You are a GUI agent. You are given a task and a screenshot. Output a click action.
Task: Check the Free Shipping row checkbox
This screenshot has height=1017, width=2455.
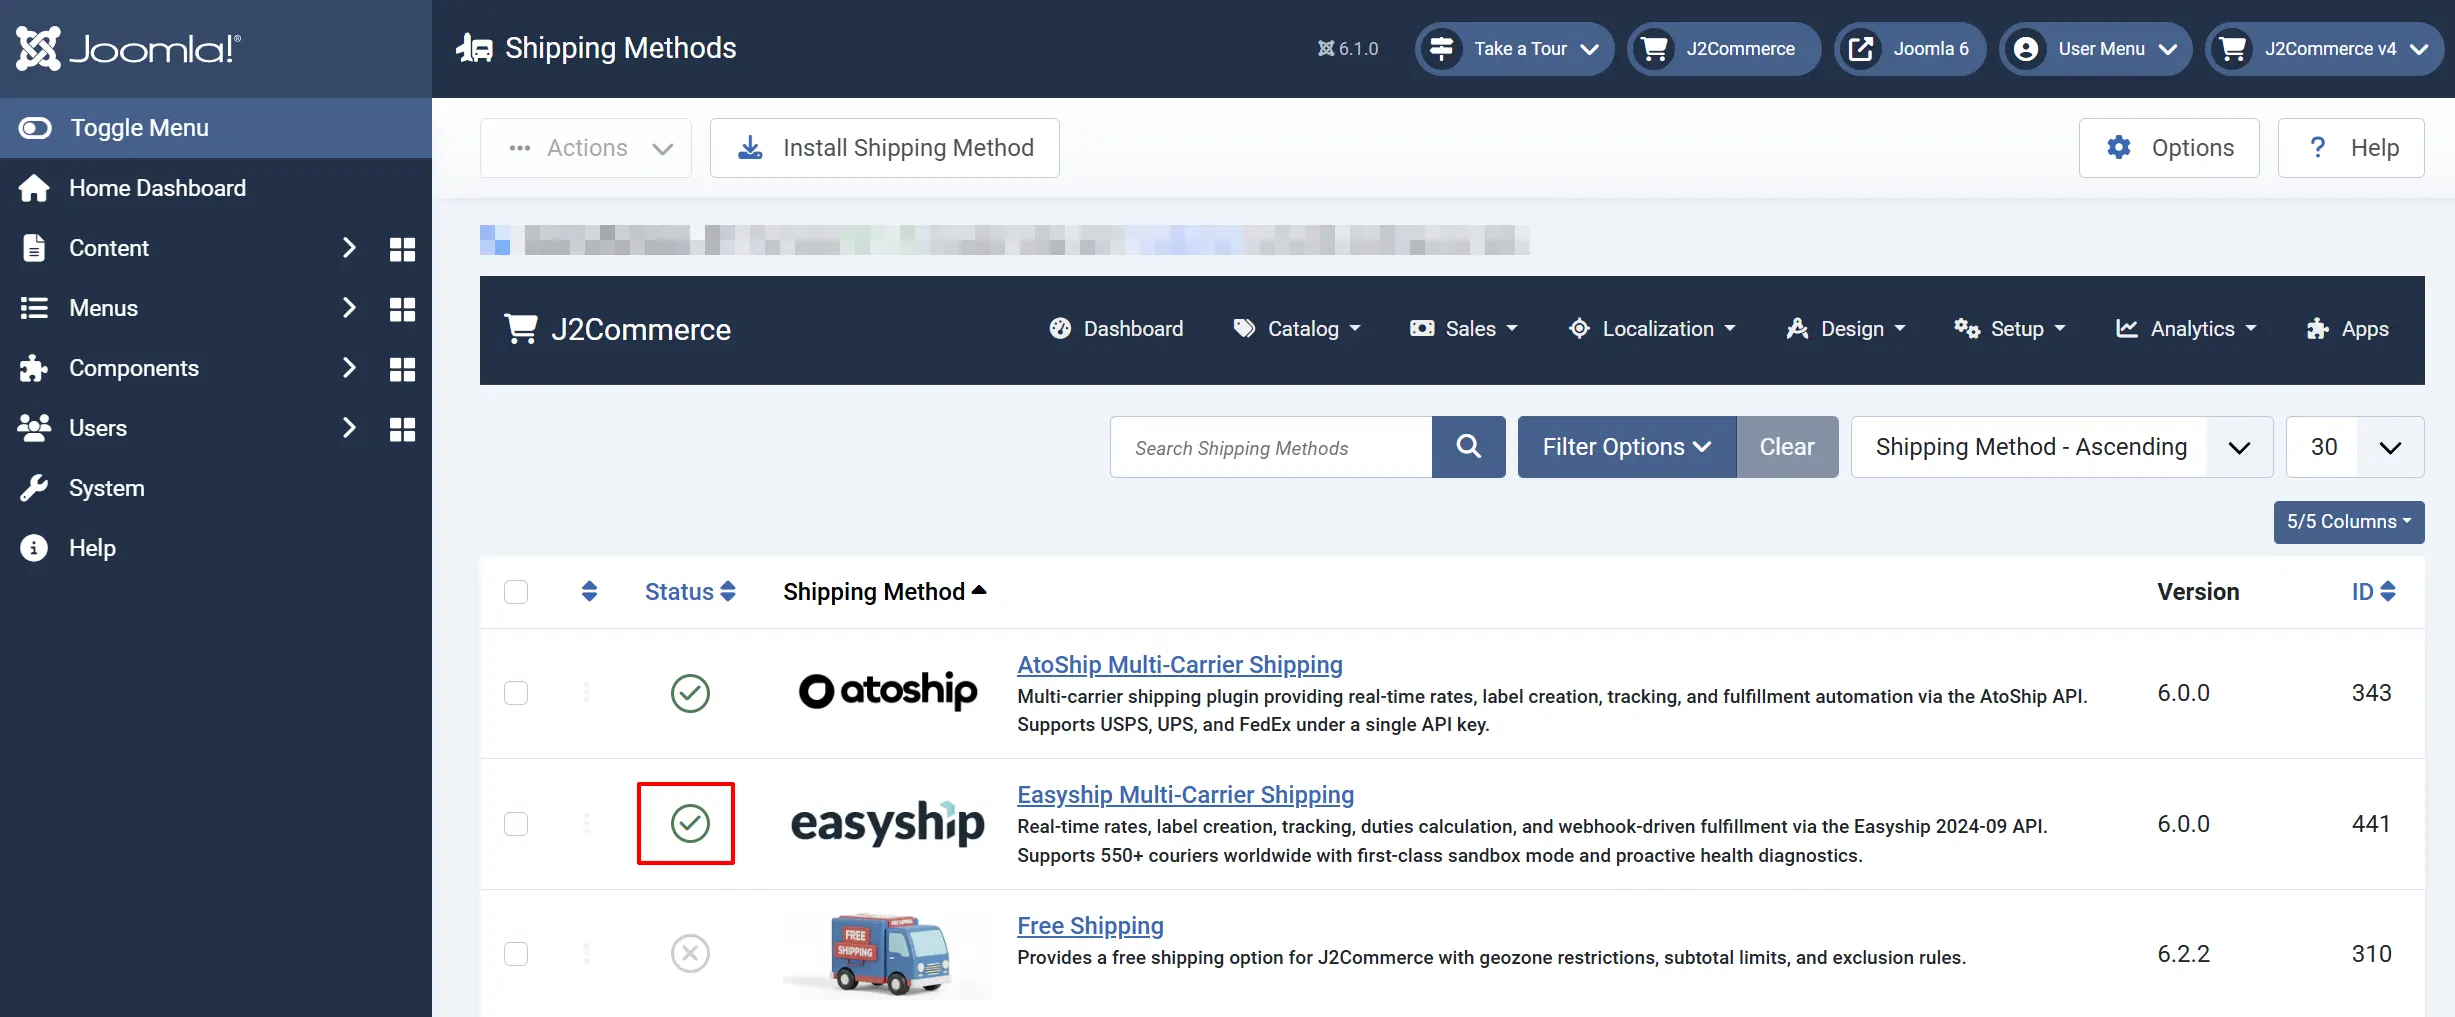pos(516,954)
